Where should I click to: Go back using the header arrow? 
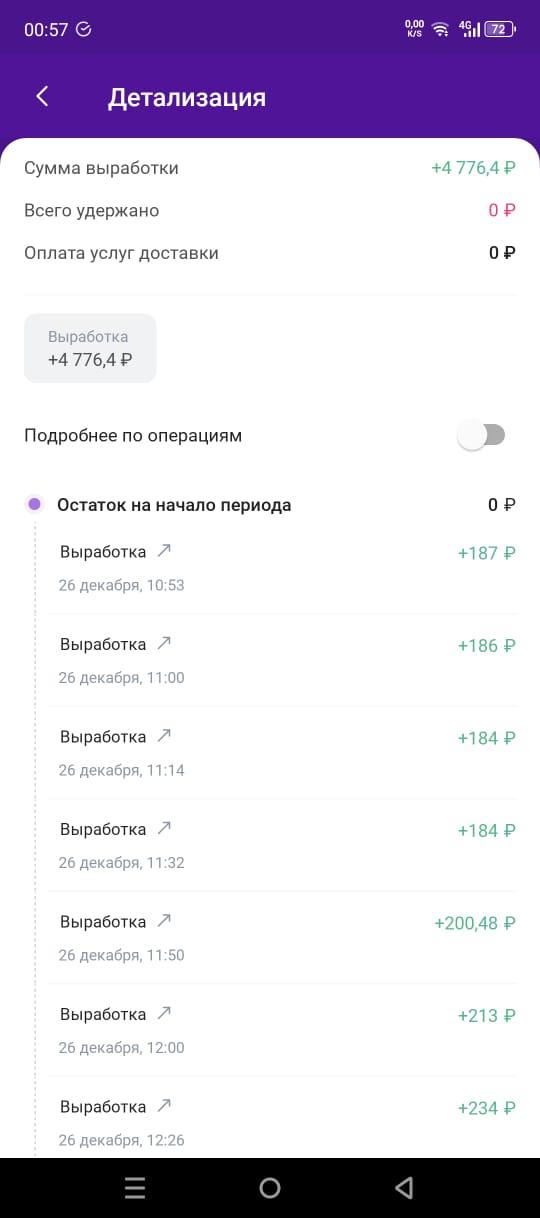pyautogui.click(x=42, y=96)
